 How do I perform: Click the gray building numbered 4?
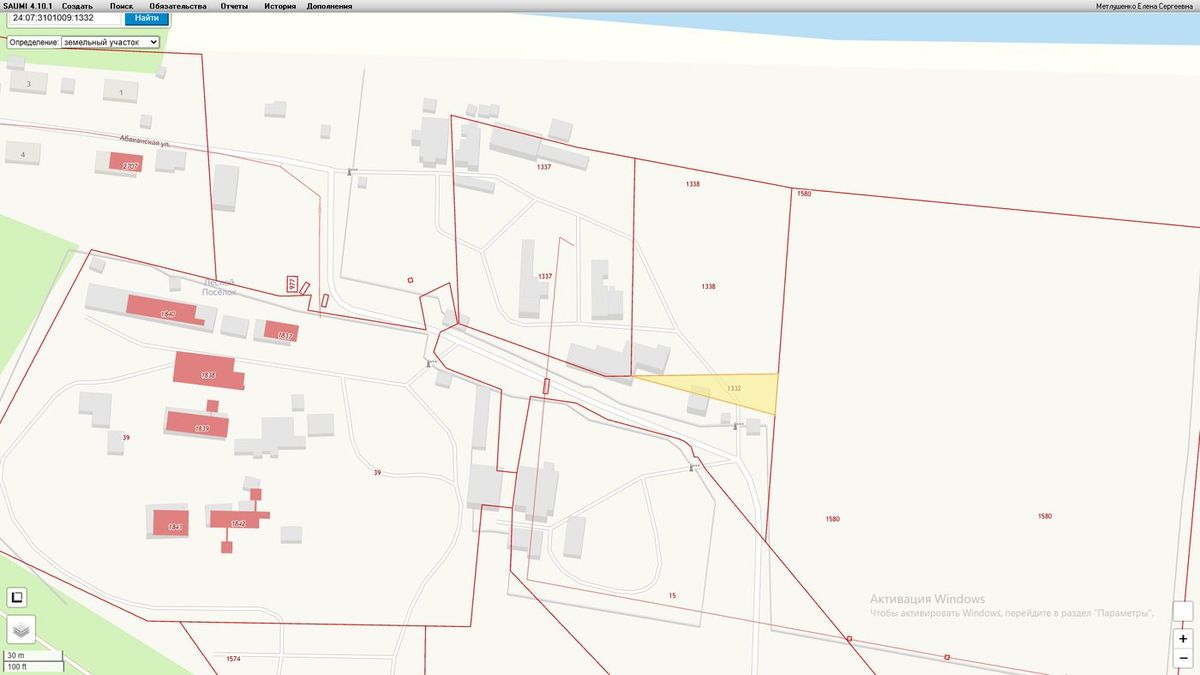click(x=22, y=154)
